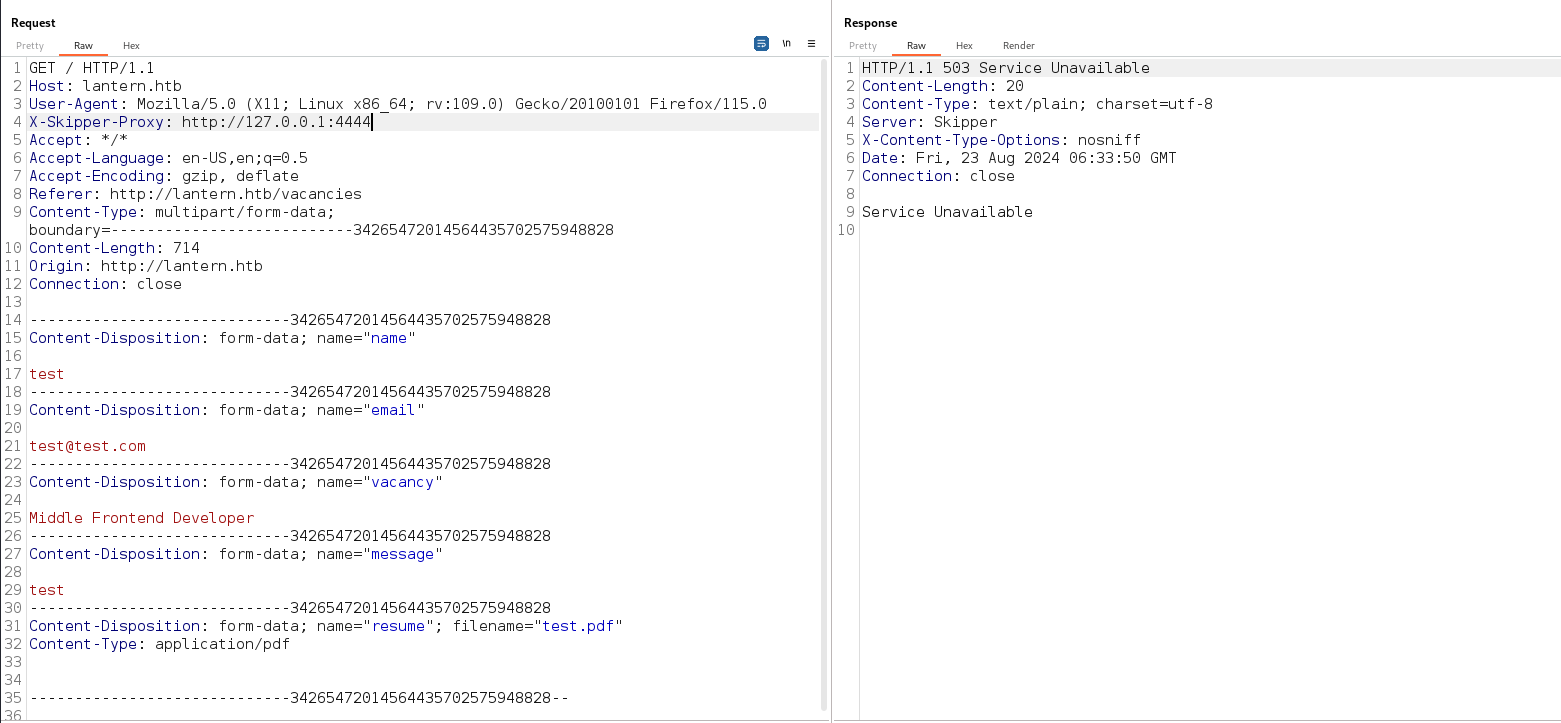This screenshot has height=723, width=1561.
Task: Click the 'Content-Length: 714' line
Action: (x=114, y=248)
